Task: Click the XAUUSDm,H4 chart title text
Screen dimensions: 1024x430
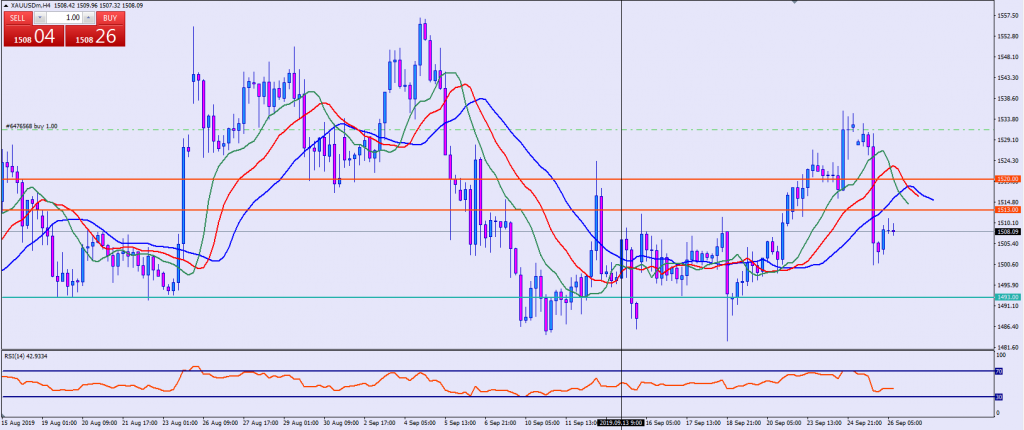Action: tap(30, 5)
